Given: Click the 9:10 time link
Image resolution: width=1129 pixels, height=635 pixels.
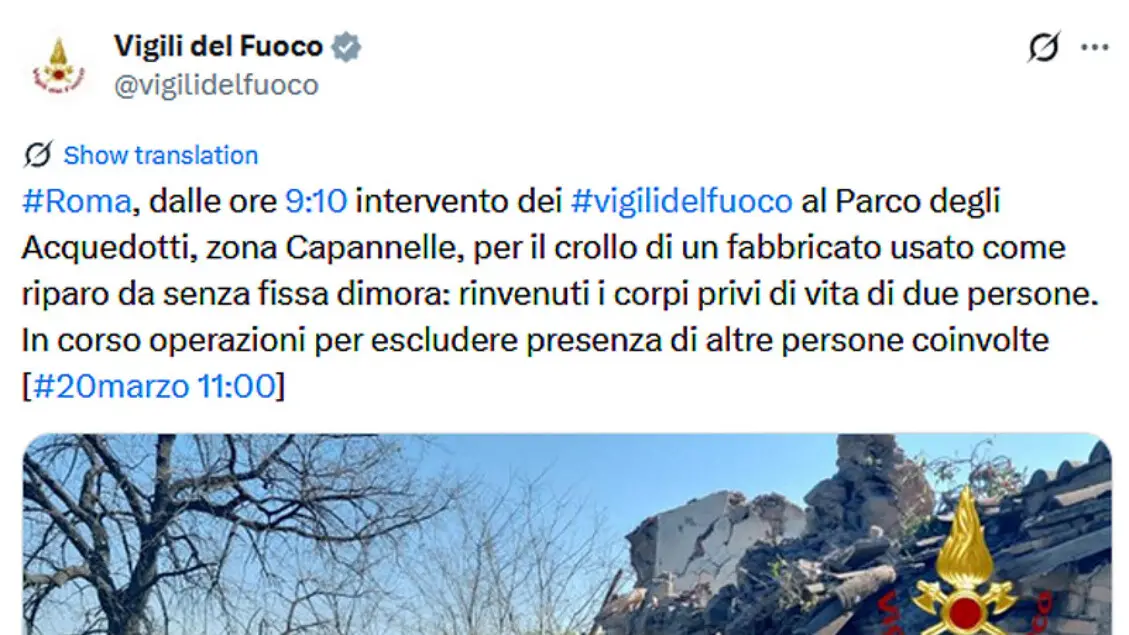Looking at the screenshot, I should tap(316, 201).
